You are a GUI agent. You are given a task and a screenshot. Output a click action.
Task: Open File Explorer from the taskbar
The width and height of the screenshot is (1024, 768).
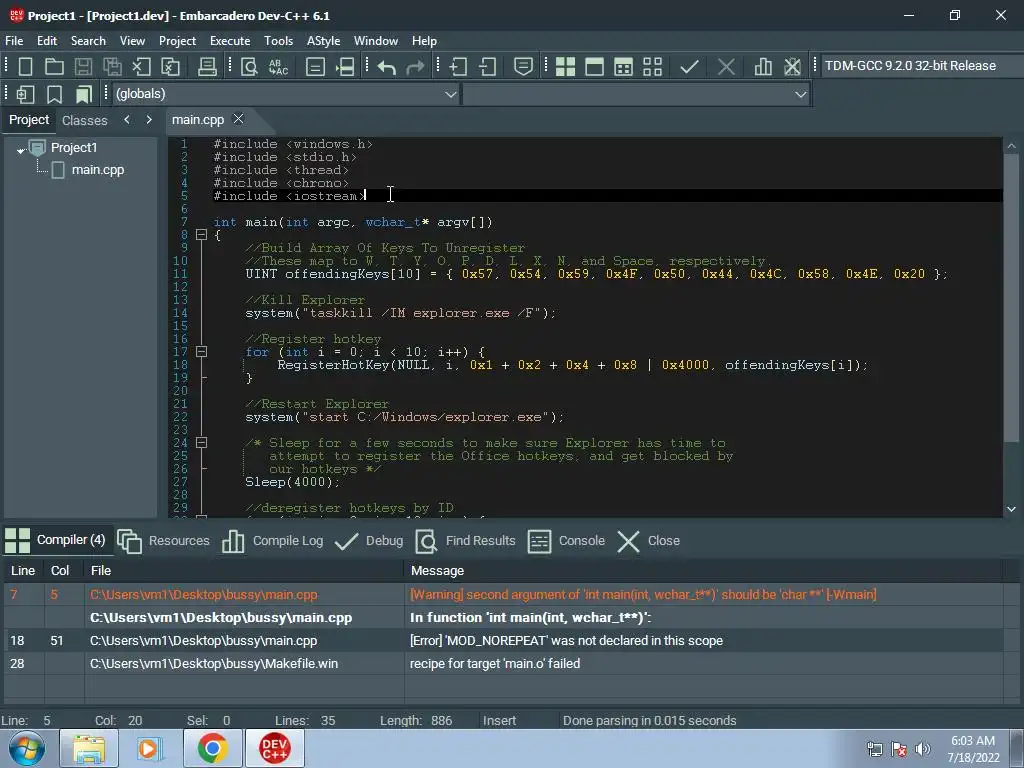pos(89,748)
